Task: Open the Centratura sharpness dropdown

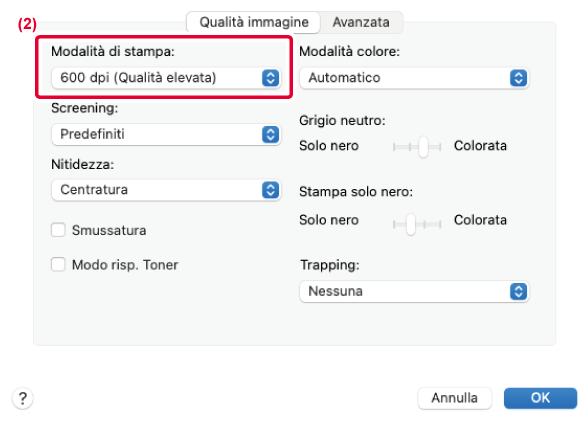Action: tap(166, 190)
